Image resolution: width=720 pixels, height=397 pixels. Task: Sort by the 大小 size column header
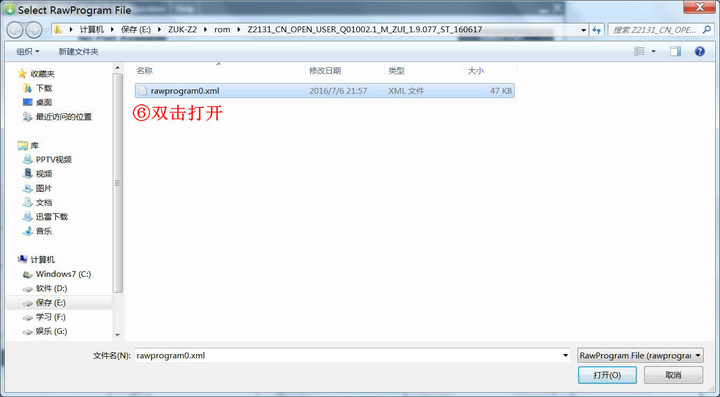coord(476,71)
